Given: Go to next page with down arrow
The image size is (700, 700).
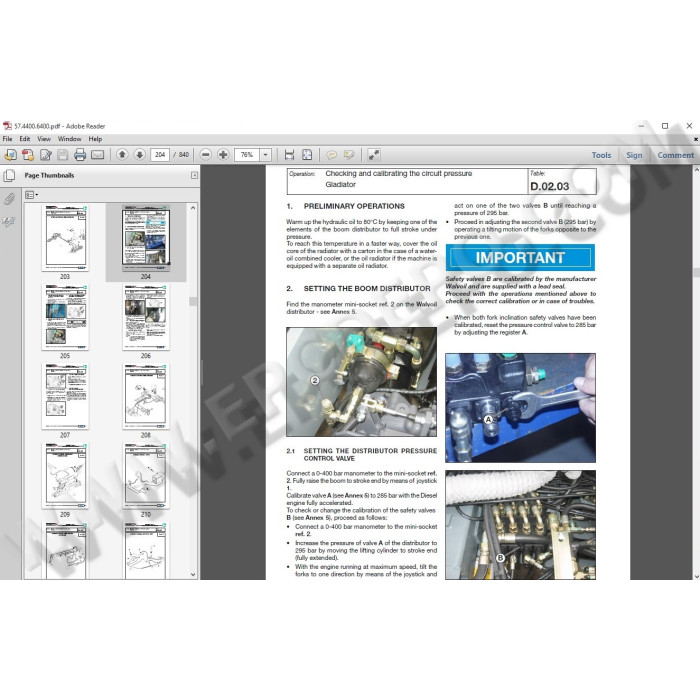Looking at the screenshot, I should 139,155.
